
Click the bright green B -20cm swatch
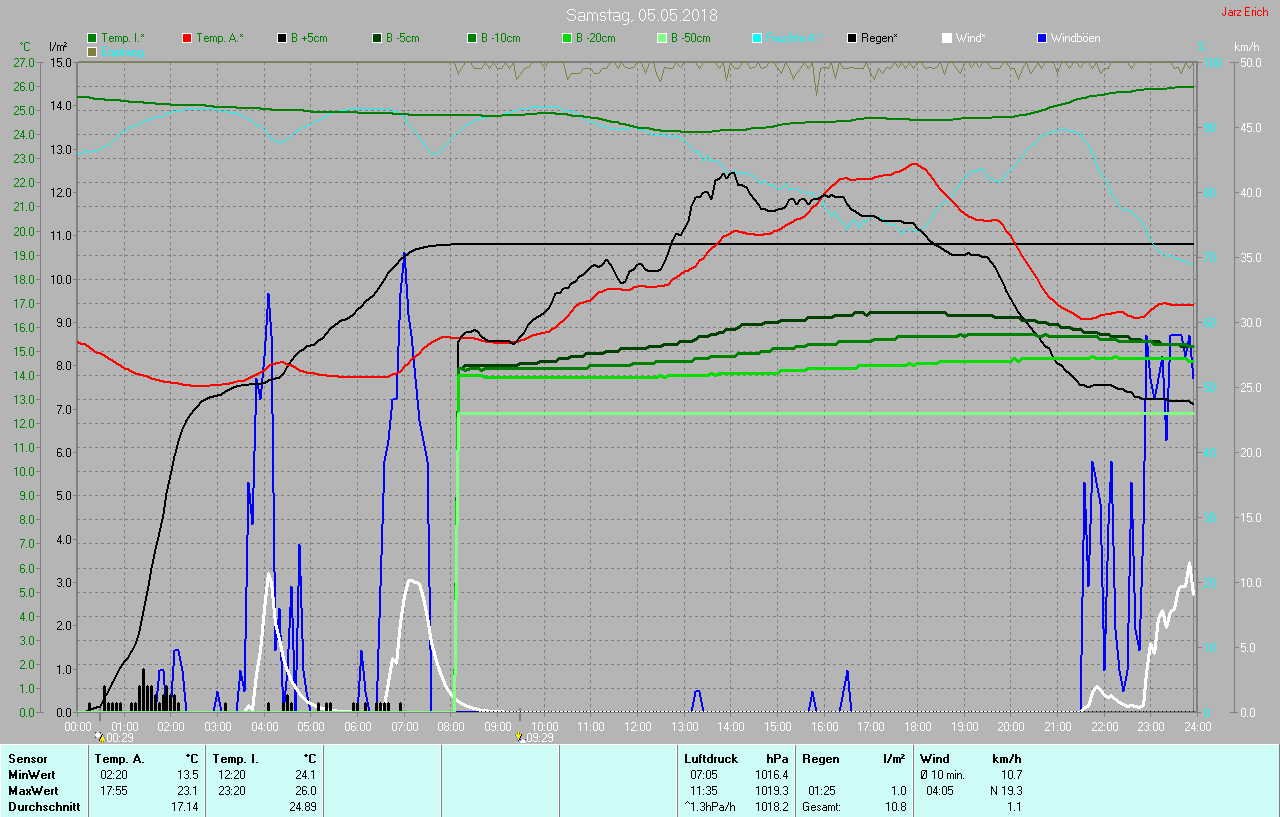pos(567,38)
